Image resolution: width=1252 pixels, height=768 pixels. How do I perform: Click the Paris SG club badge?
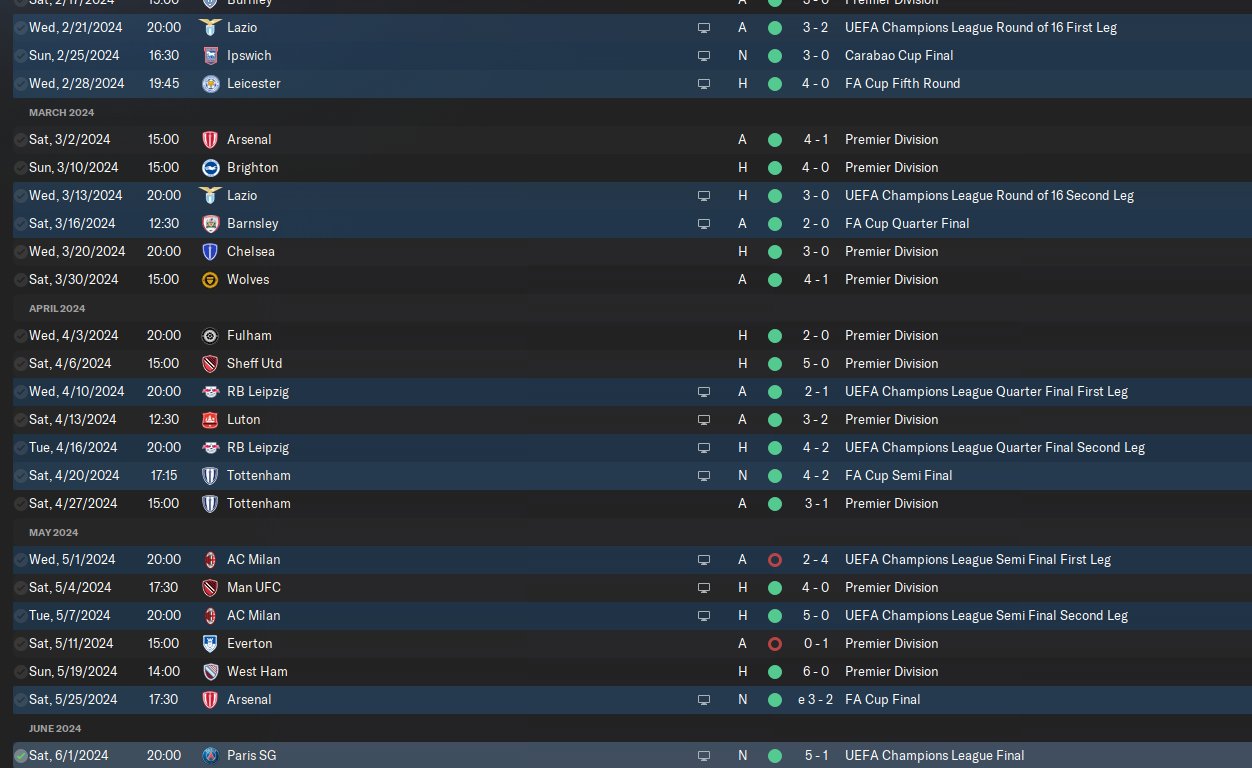(x=210, y=755)
